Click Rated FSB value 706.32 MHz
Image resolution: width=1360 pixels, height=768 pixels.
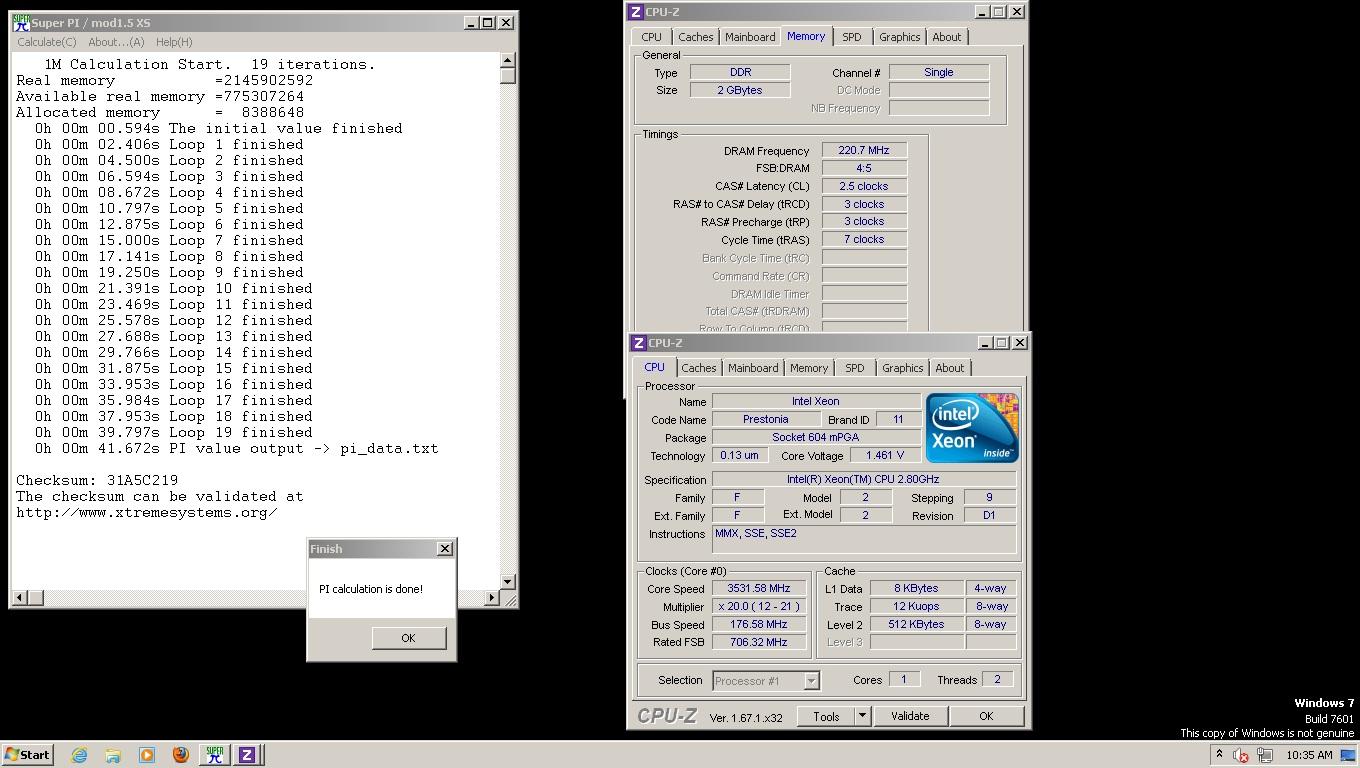[758, 643]
